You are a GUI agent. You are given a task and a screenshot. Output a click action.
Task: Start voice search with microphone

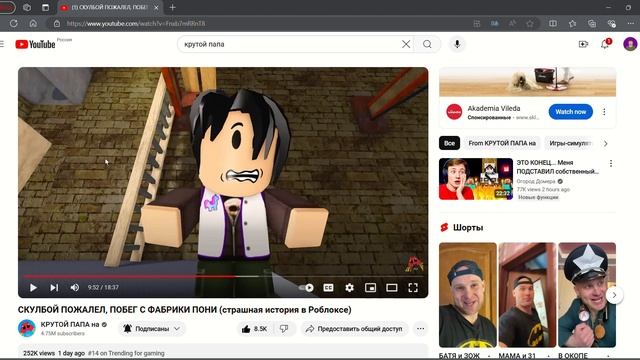click(457, 44)
